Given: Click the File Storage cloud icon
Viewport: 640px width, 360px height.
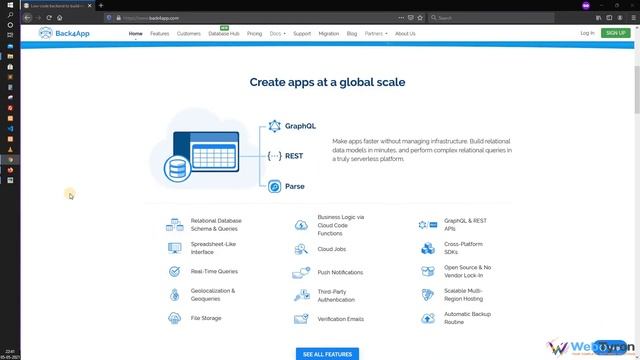Looking at the screenshot, I should click(175, 318).
